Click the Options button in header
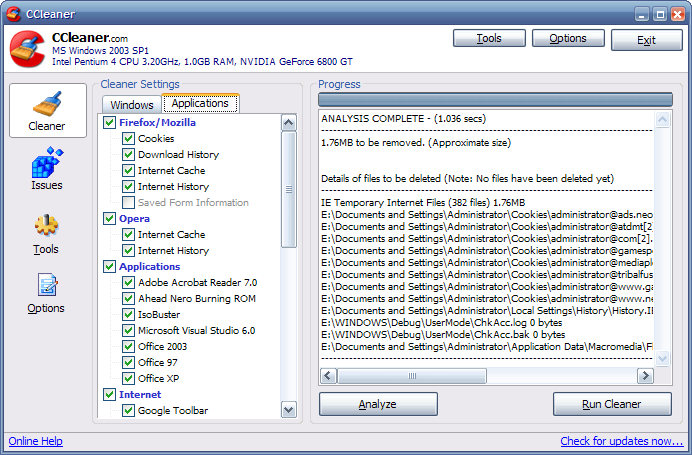 [x=568, y=38]
